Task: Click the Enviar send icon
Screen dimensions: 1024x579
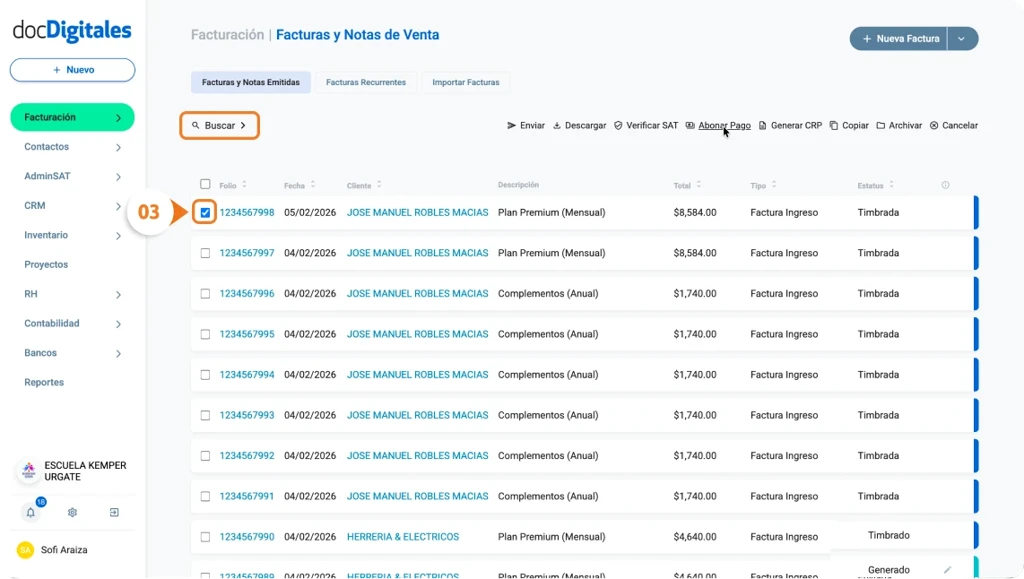Action: pos(512,126)
